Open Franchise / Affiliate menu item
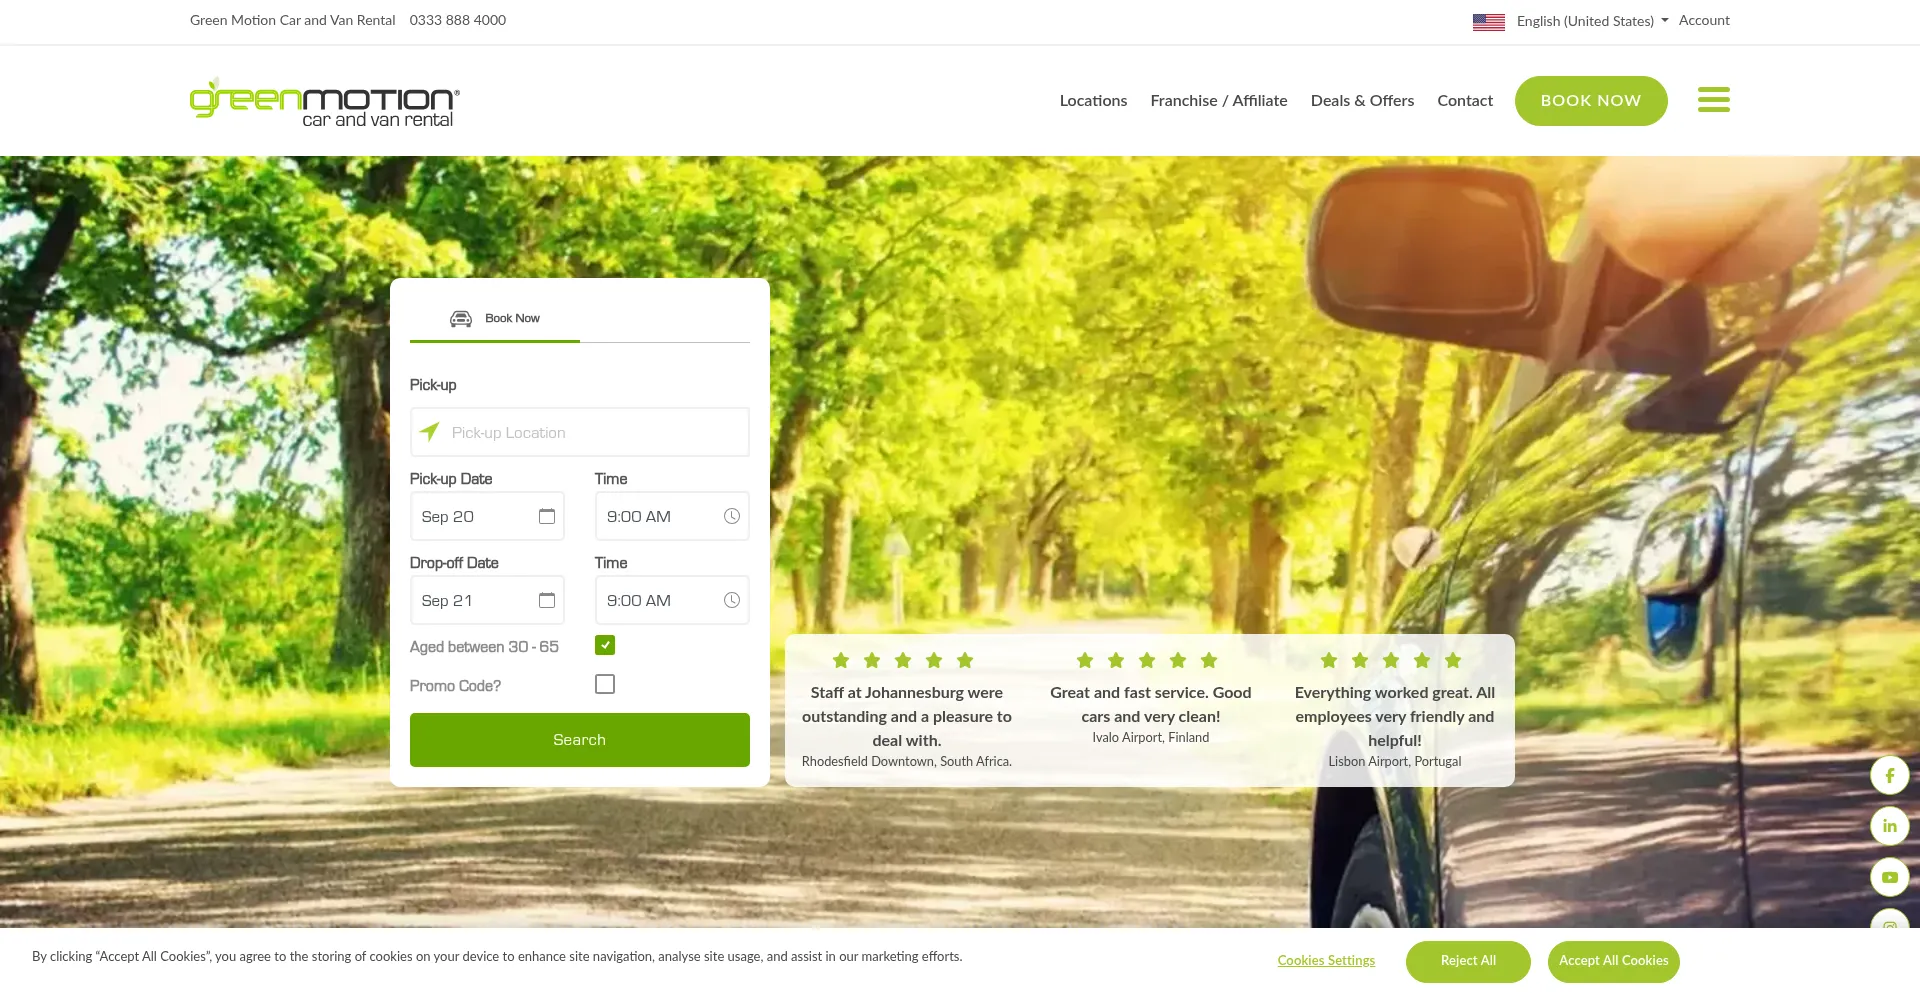1920x993 pixels. pos(1219,101)
